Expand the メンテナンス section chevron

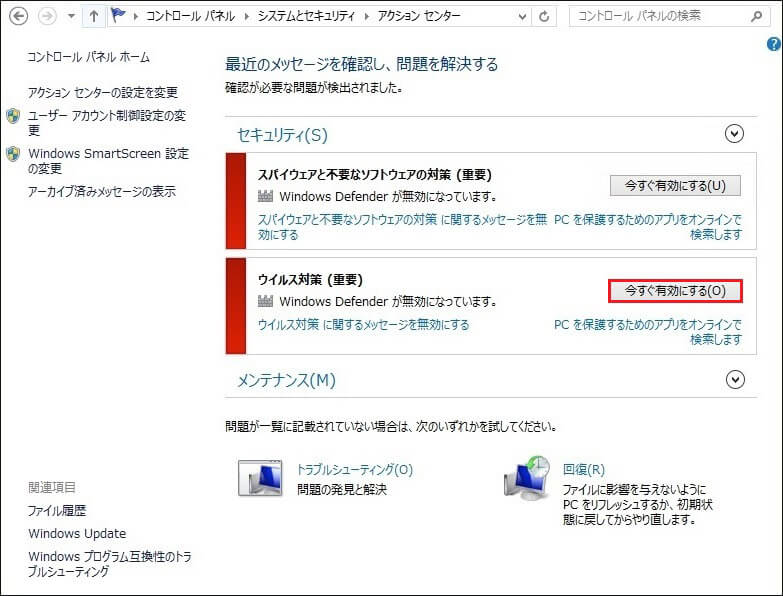click(x=735, y=380)
